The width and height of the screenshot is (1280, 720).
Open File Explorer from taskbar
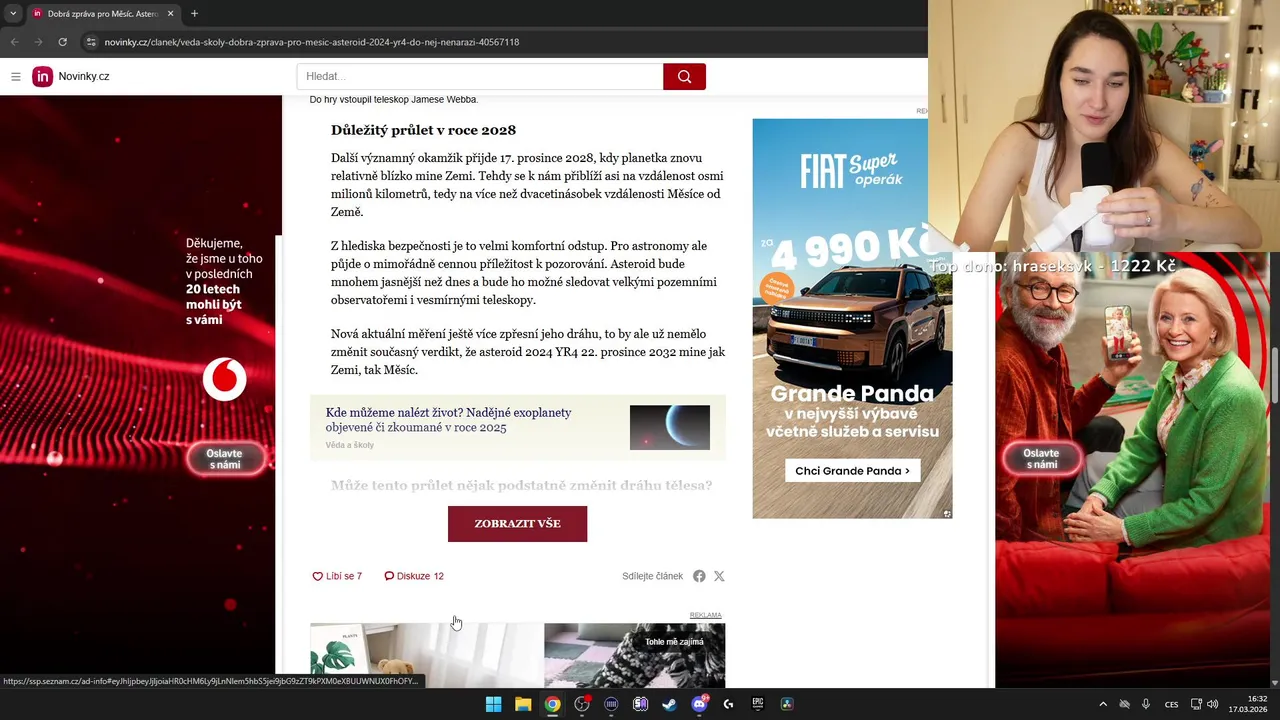tap(523, 704)
